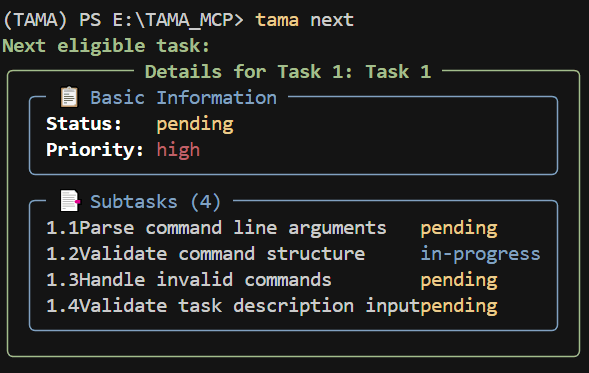Click the 'Details for Task 1' panel title

tap(288, 71)
